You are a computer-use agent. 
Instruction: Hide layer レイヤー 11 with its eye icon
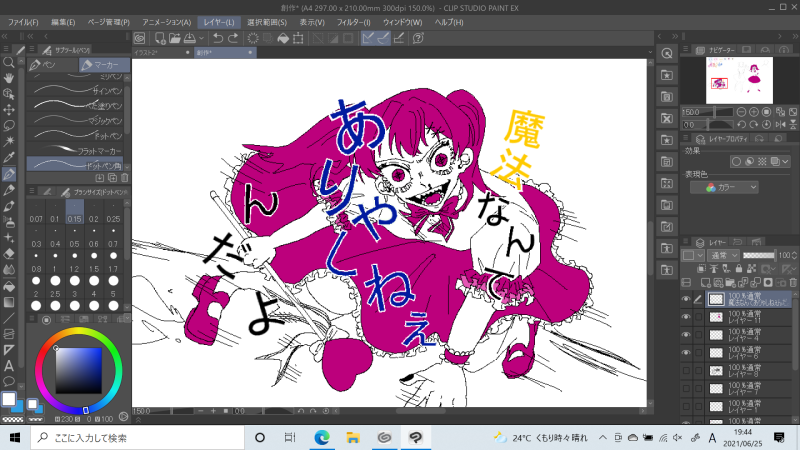(686, 317)
